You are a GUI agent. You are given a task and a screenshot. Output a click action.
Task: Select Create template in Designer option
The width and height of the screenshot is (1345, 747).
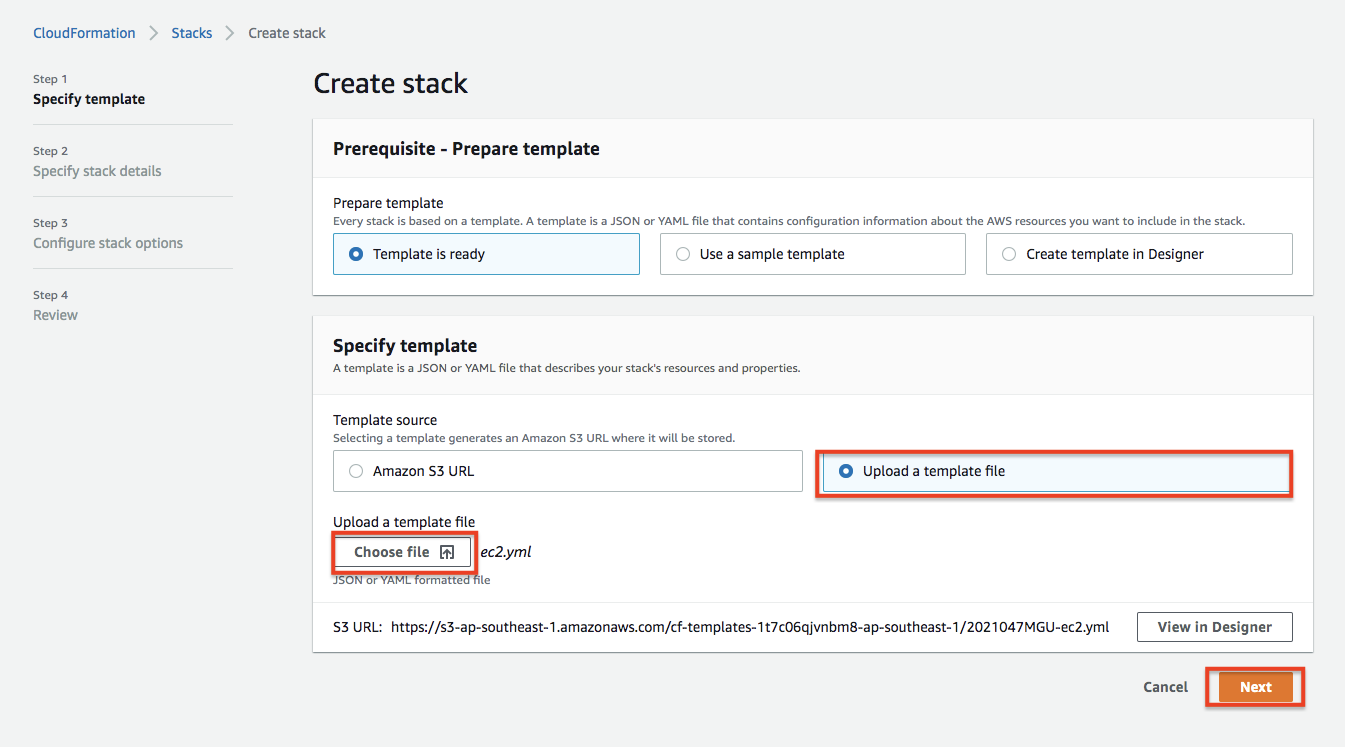click(1139, 254)
